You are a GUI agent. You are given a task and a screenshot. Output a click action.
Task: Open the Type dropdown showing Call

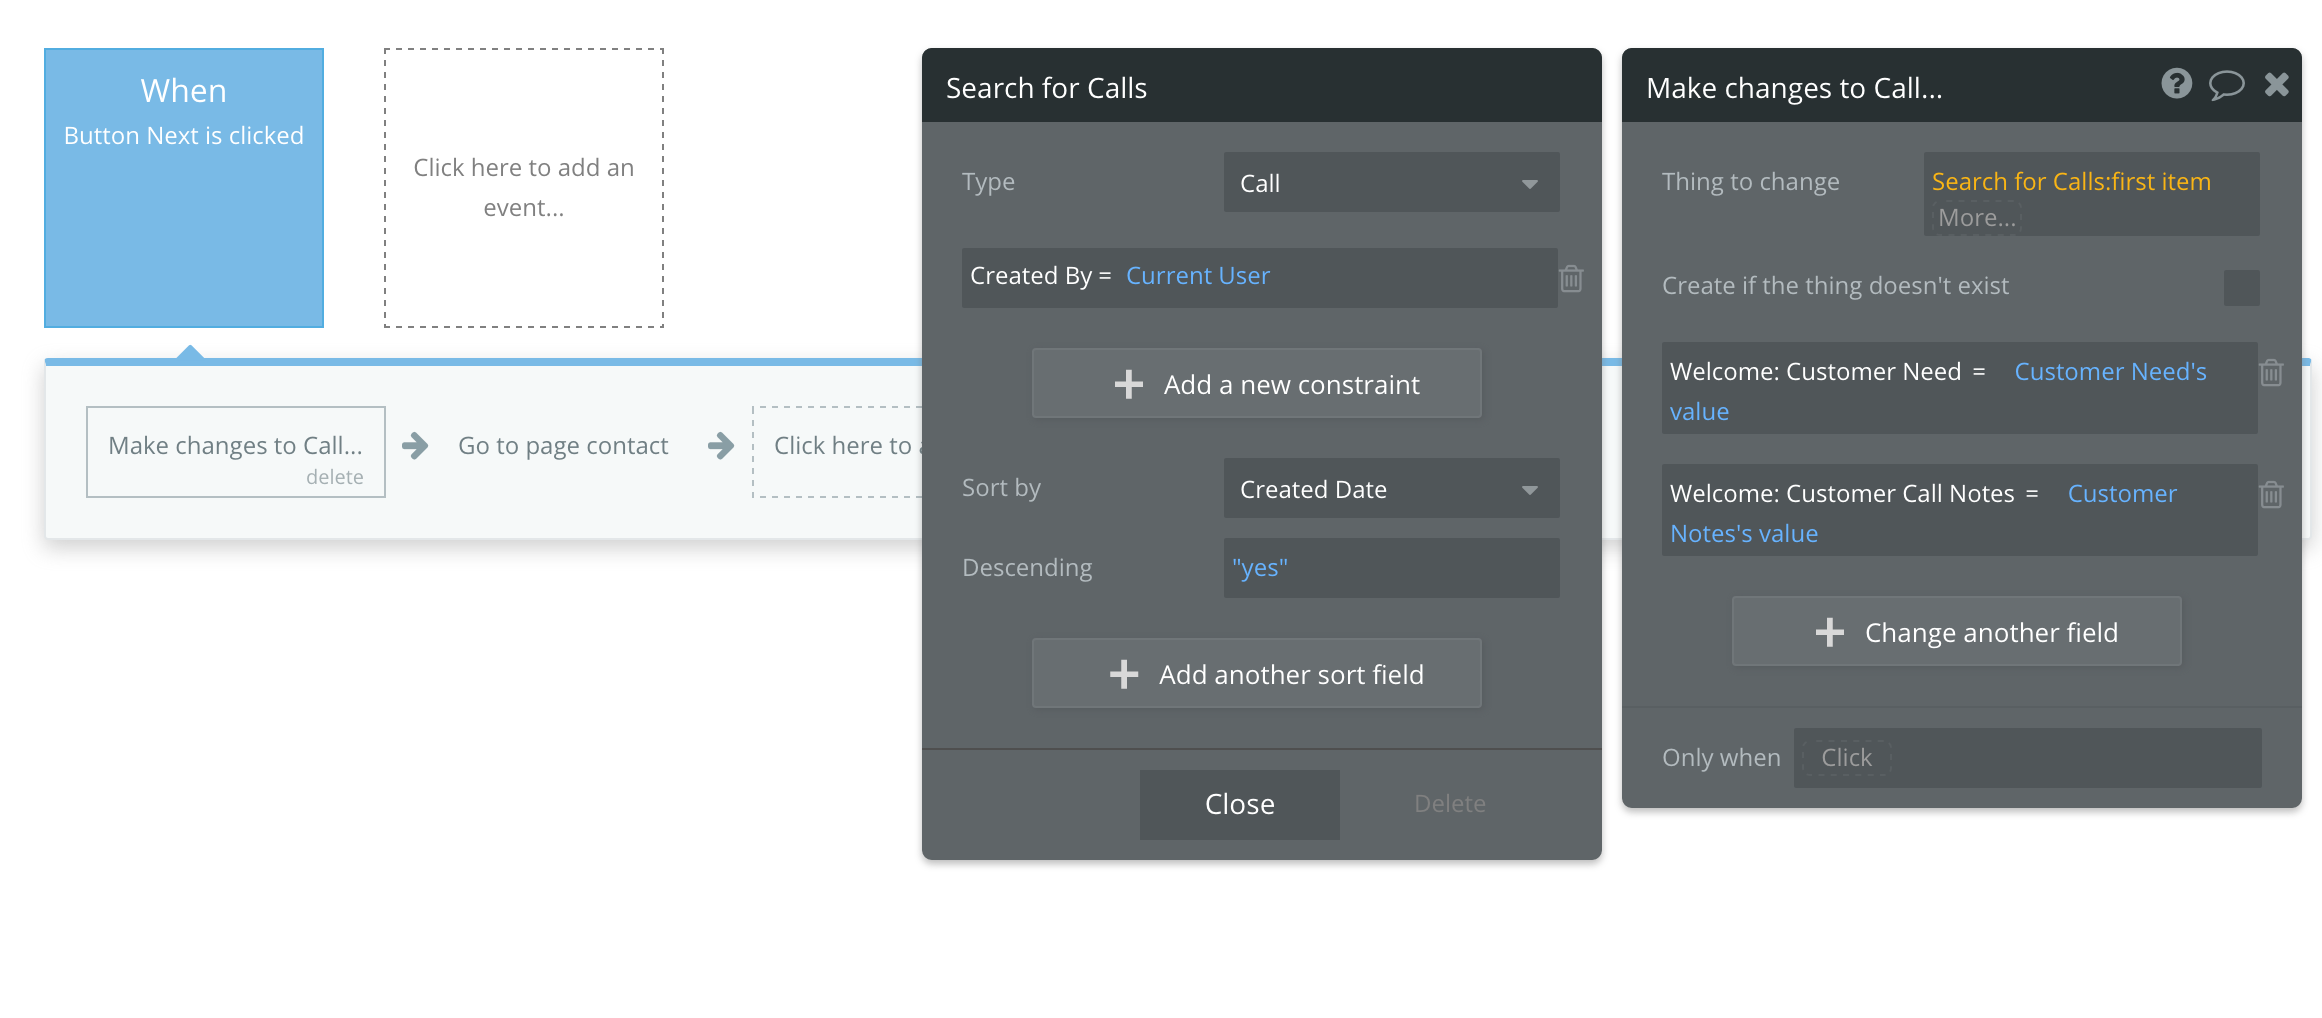click(x=1390, y=183)
